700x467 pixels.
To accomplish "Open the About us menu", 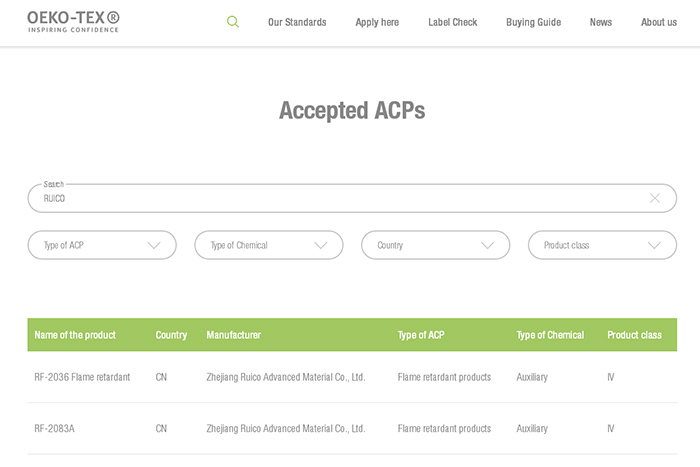I will pyautogui.click(x=658, y=22).
